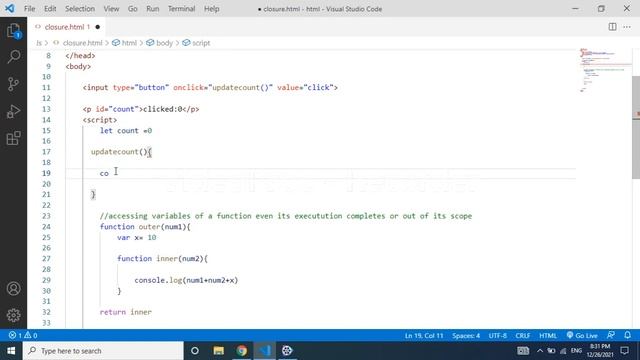Open the Terminal menu

point(182,9)
